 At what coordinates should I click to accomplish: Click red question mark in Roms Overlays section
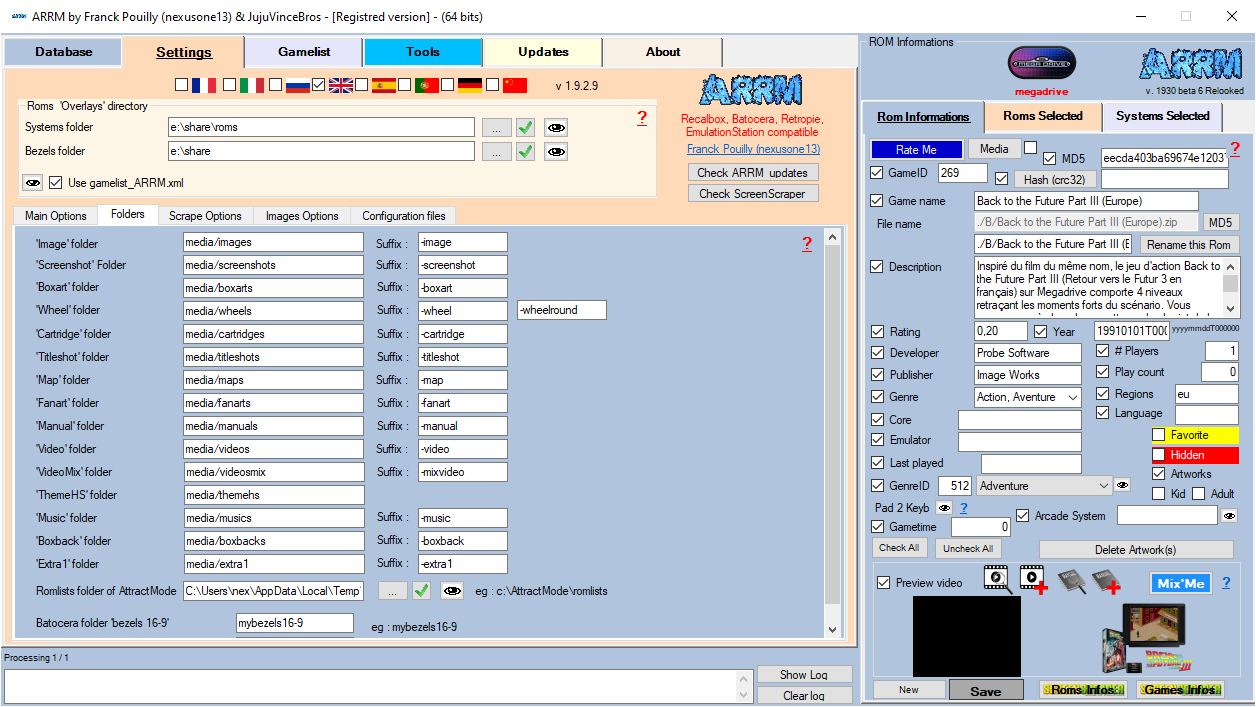642,118
